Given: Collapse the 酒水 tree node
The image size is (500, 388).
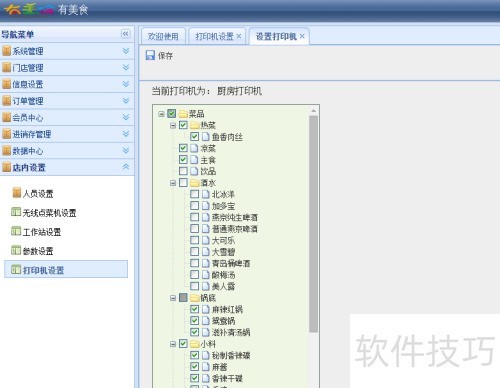Looking at the screenshot, I should coord(173,183).
